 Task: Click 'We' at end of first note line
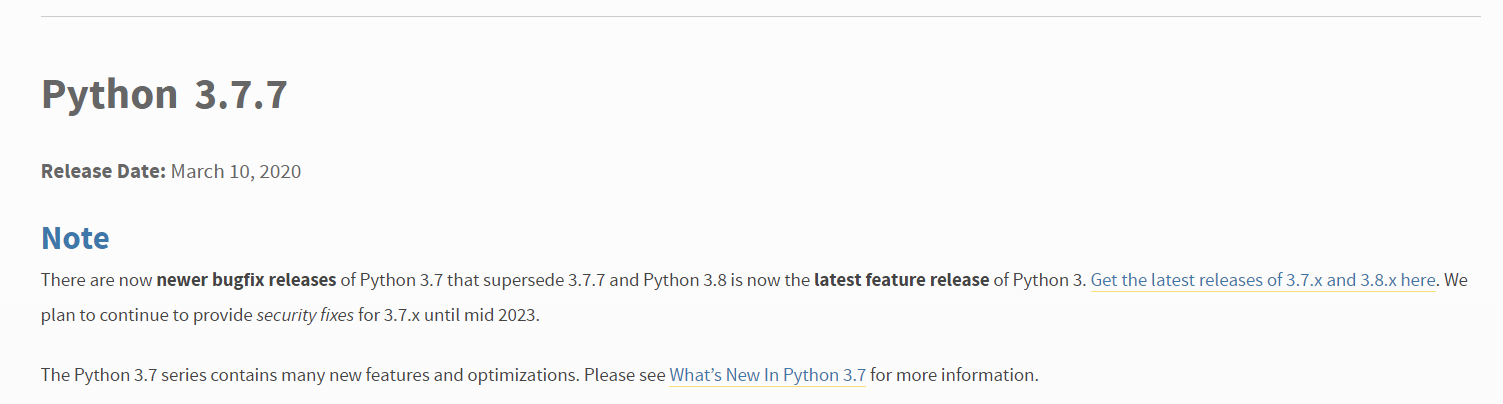coord(1455,280)
